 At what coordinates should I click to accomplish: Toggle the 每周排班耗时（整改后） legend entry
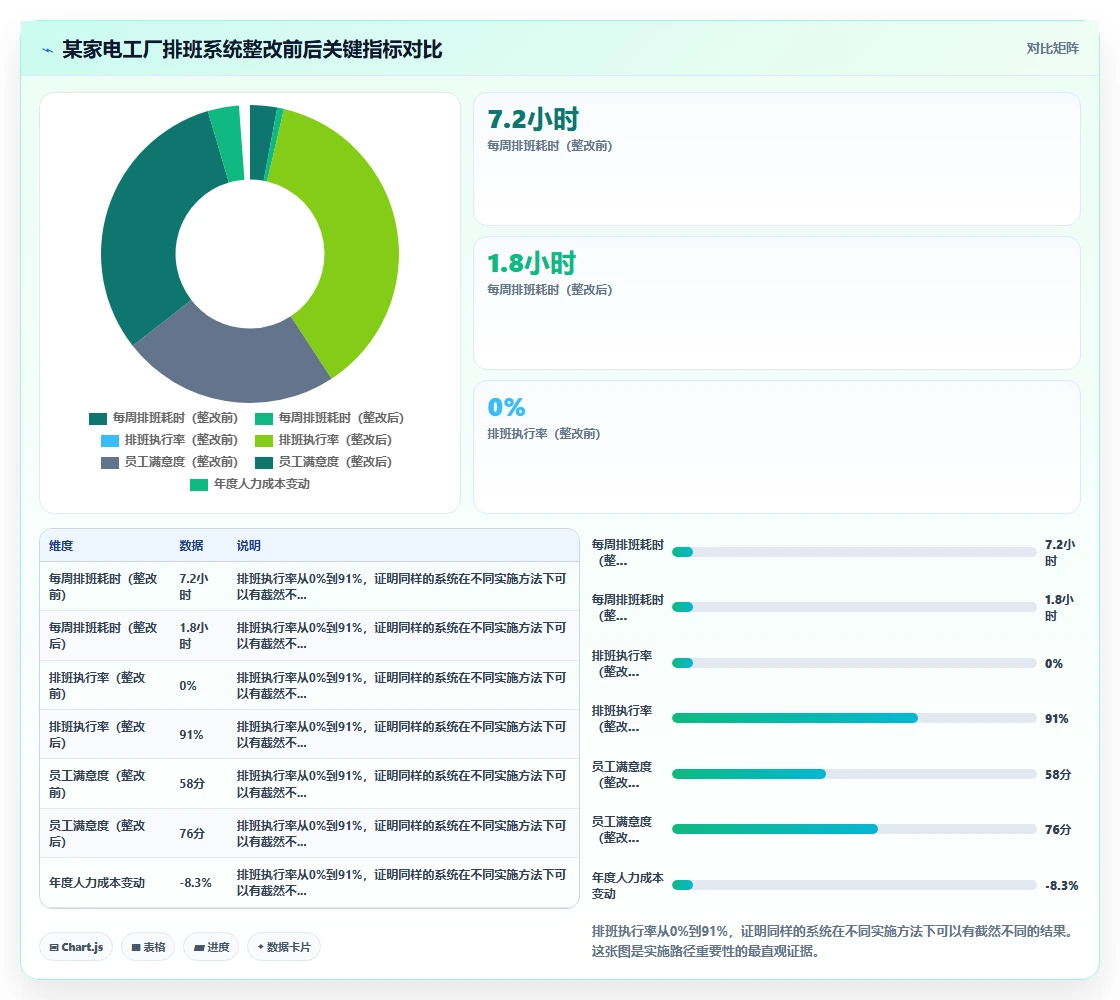329,418
